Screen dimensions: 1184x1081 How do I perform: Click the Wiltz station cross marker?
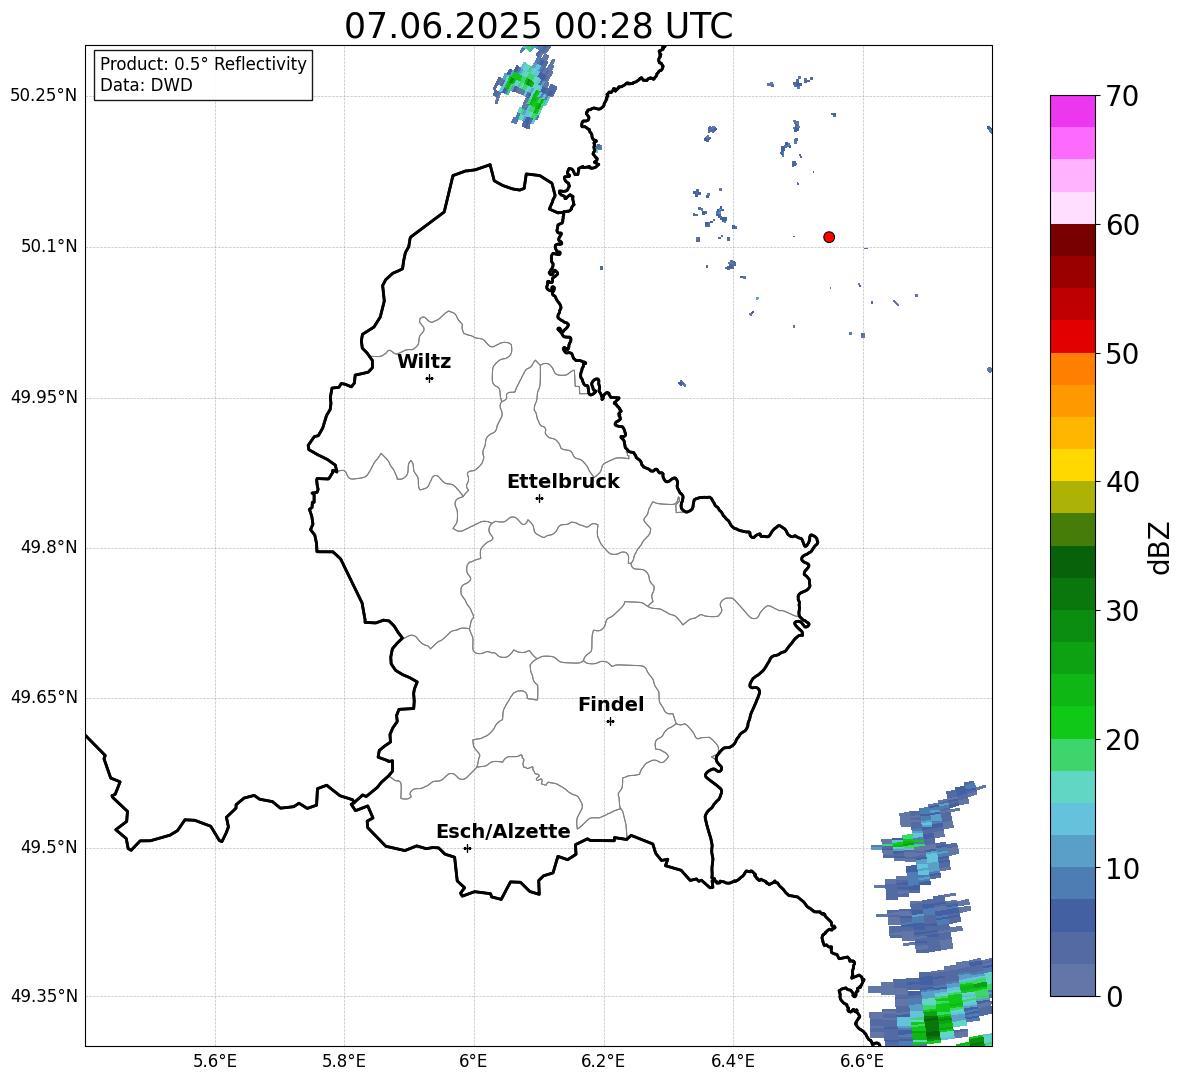click(430, 378)
